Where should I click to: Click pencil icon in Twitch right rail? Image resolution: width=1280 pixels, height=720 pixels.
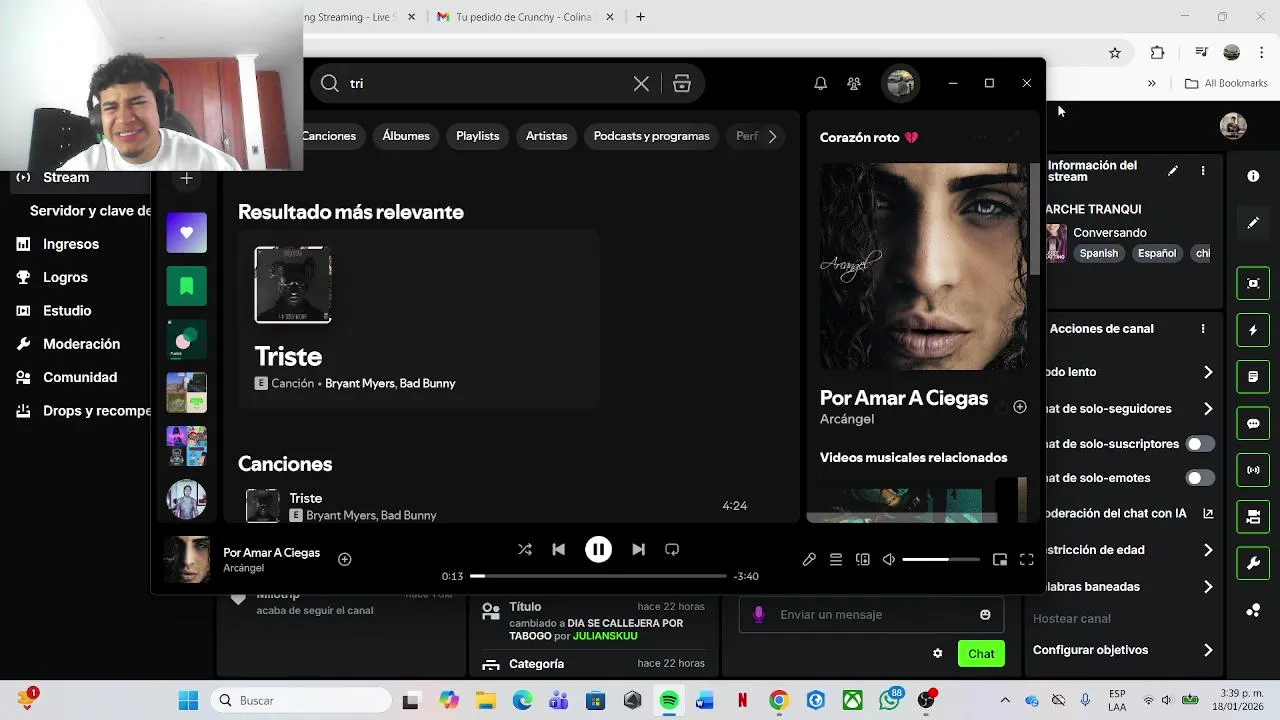click(x=1253, y=223)
